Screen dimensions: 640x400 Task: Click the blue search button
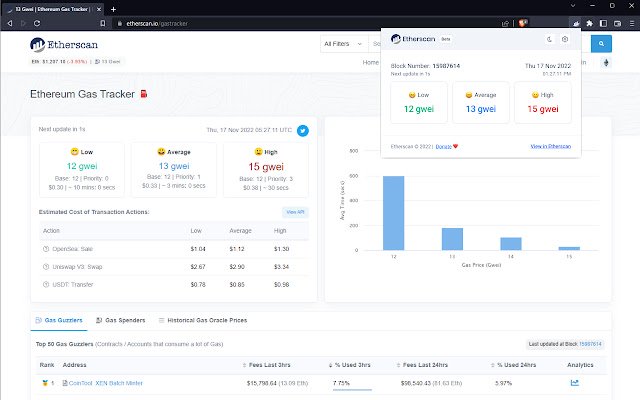tap(601, 44)
